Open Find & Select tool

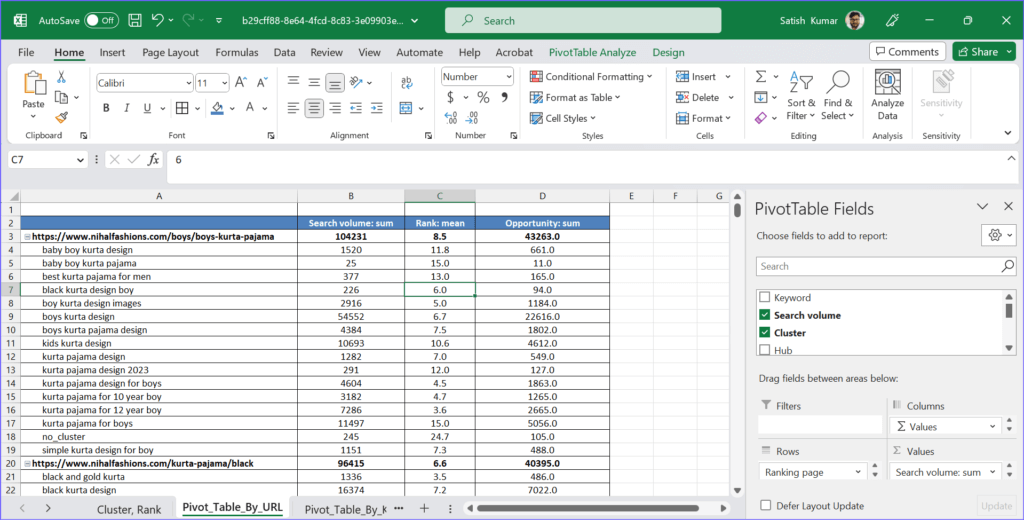[838, 95]
